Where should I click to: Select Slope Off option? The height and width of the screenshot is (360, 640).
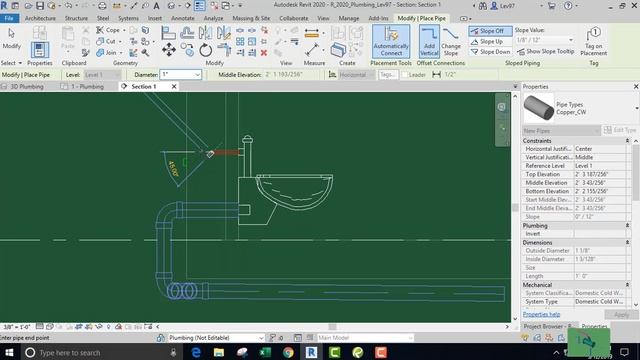(490, 31)
